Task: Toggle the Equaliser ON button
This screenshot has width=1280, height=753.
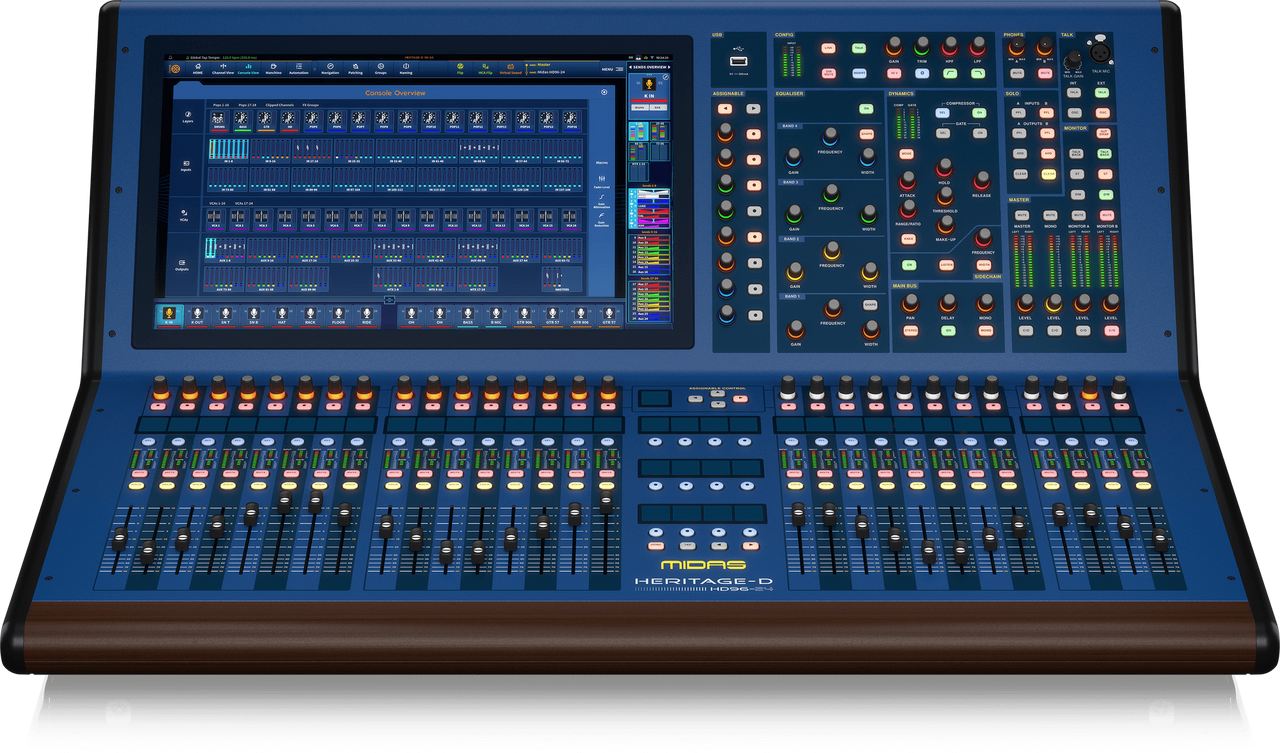Action: click(x=866, y=108)
